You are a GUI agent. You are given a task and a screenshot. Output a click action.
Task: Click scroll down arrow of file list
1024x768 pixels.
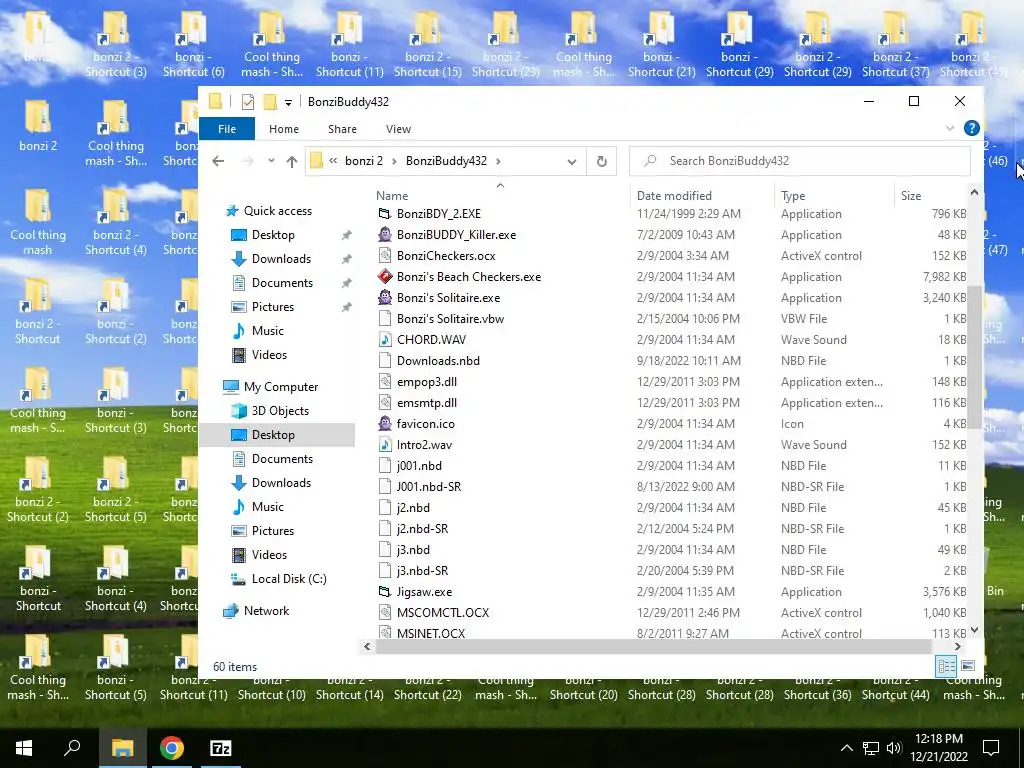coord(974,630)
